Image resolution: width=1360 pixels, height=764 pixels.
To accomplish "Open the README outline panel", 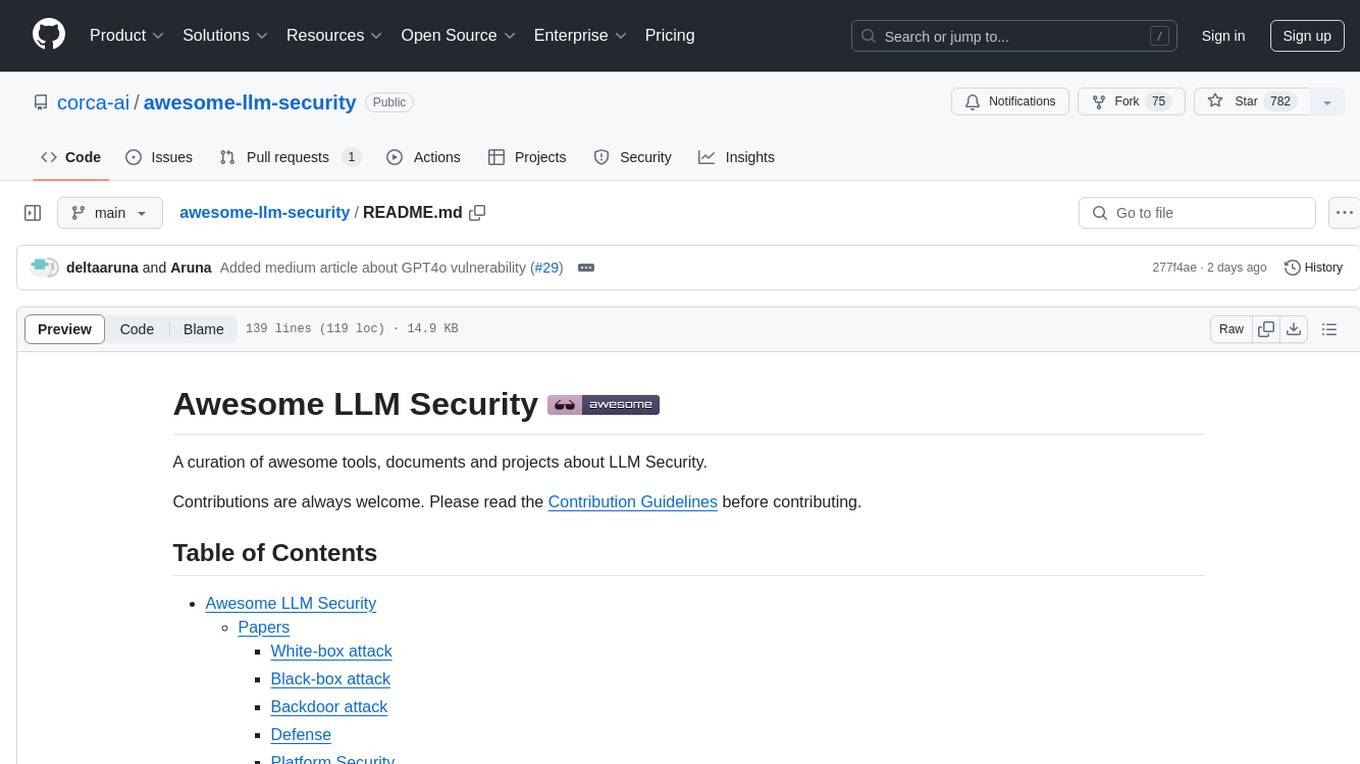I will (x=1329, y=329).
